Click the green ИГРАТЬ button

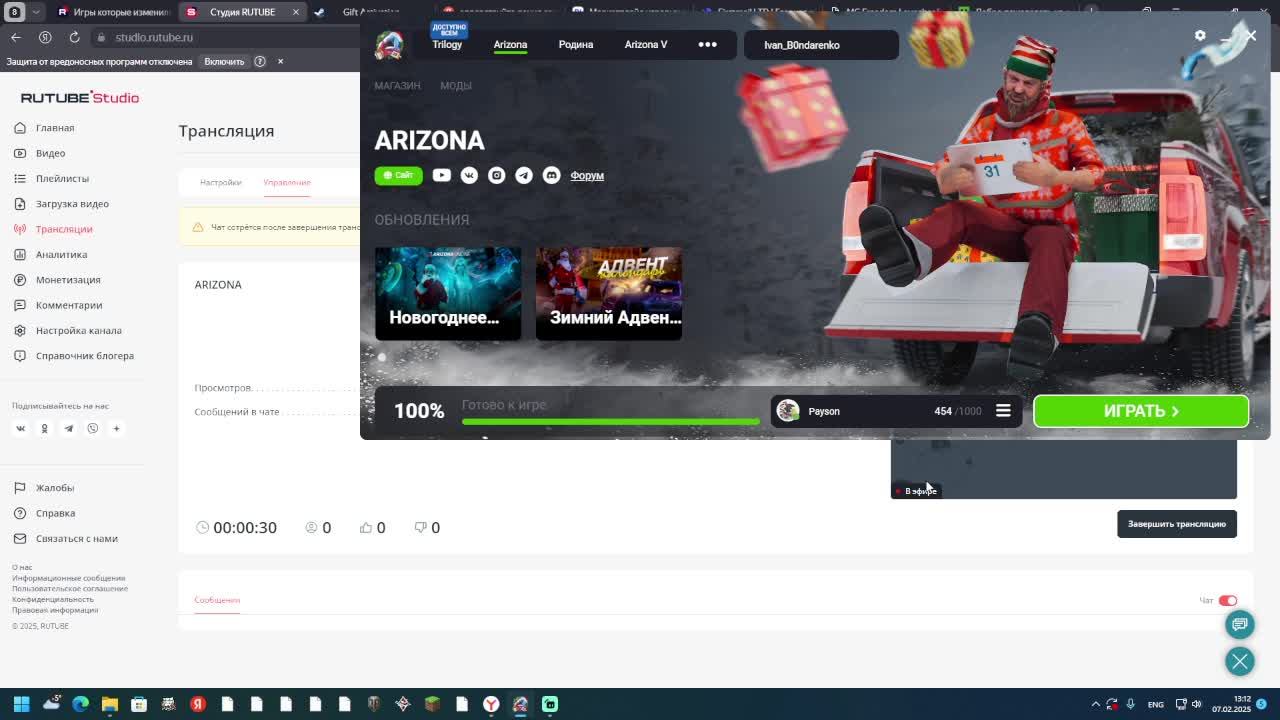pos(1141,411)
